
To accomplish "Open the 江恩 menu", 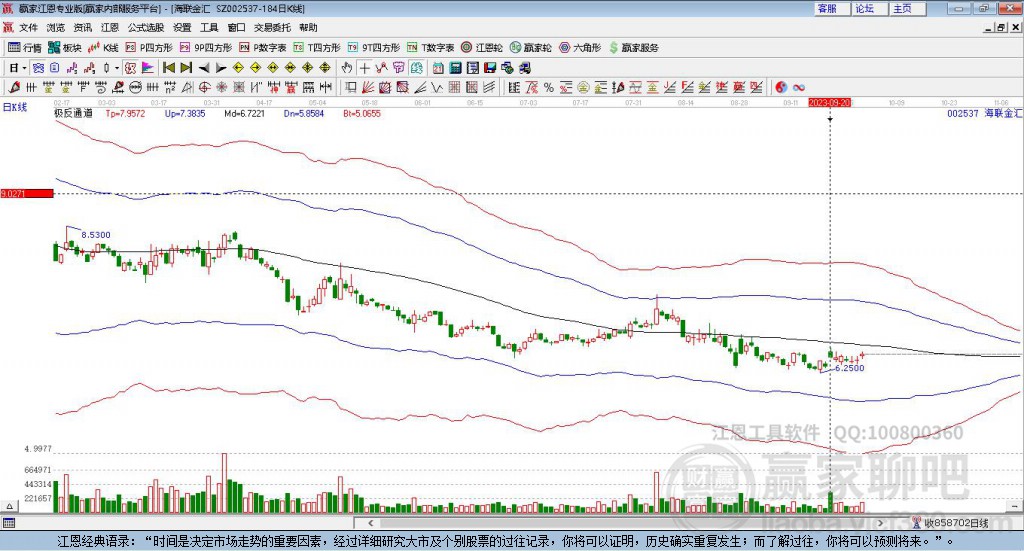I will point(110,27).
